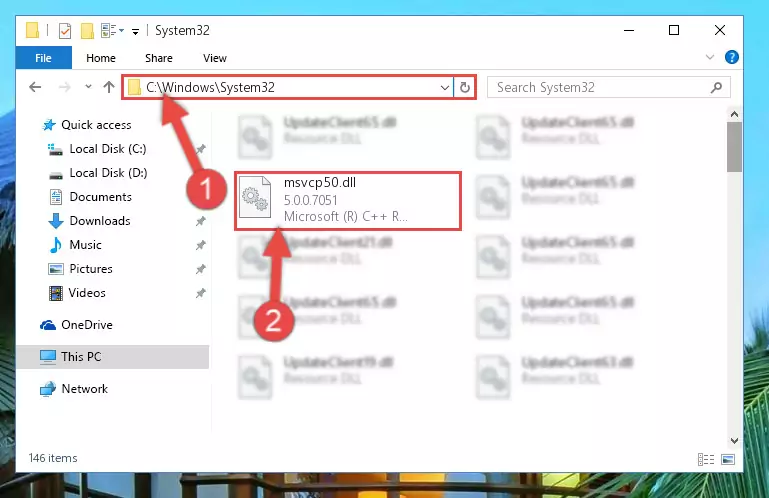Minimize the System32 window
Image resolution: width=769 pixels, height=498 pixels.
click(x=629, y=30)
